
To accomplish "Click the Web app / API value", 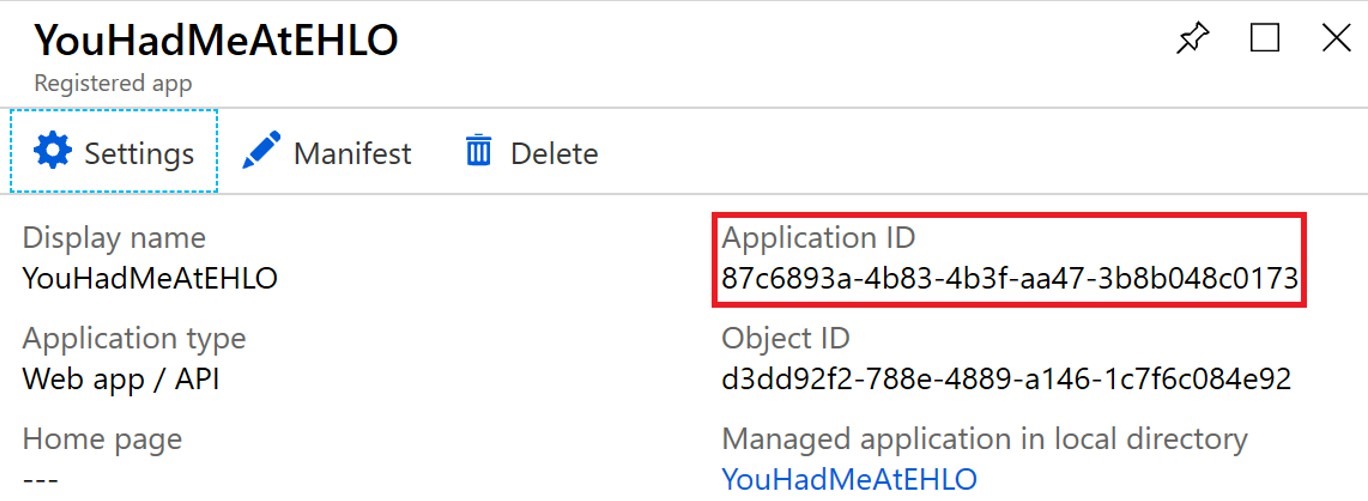I will (x=121, y=379).
